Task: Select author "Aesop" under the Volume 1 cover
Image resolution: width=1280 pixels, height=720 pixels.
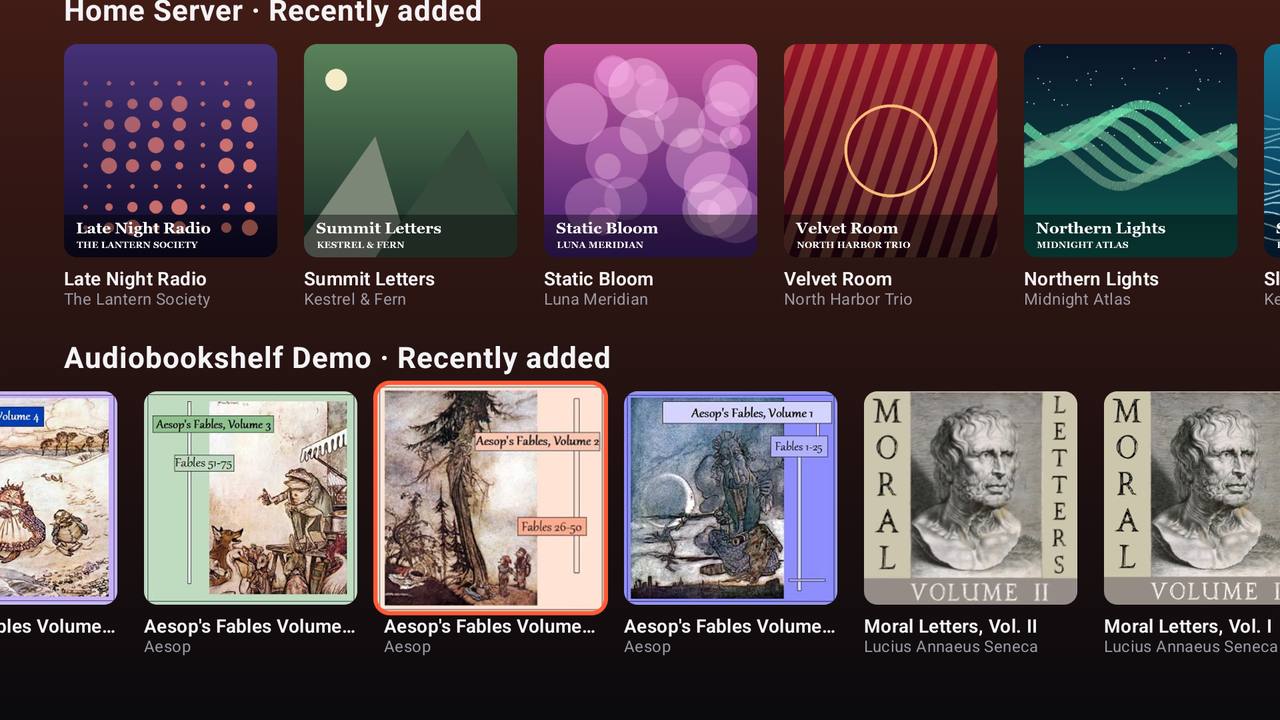Action: [x=647, y=647]
